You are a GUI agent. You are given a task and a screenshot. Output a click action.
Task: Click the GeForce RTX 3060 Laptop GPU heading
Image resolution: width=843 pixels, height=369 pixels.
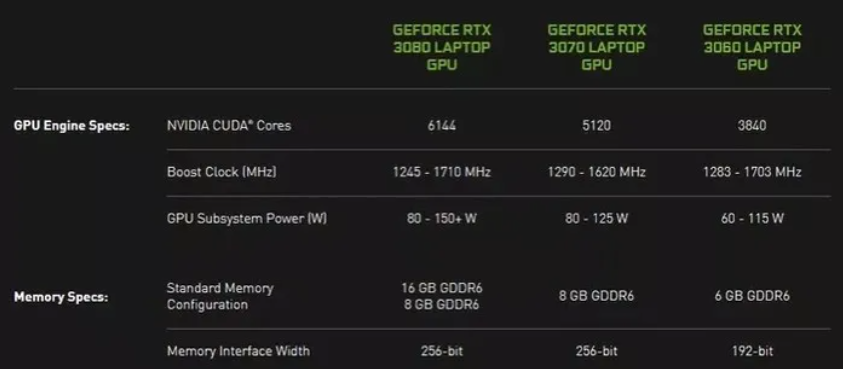click(x=752, y=47)
